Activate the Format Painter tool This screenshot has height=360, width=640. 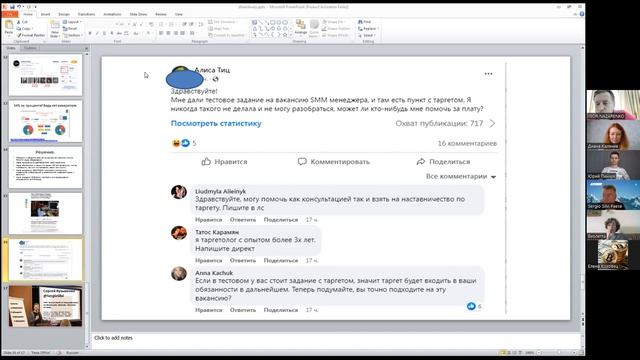[x=31, y=35]
